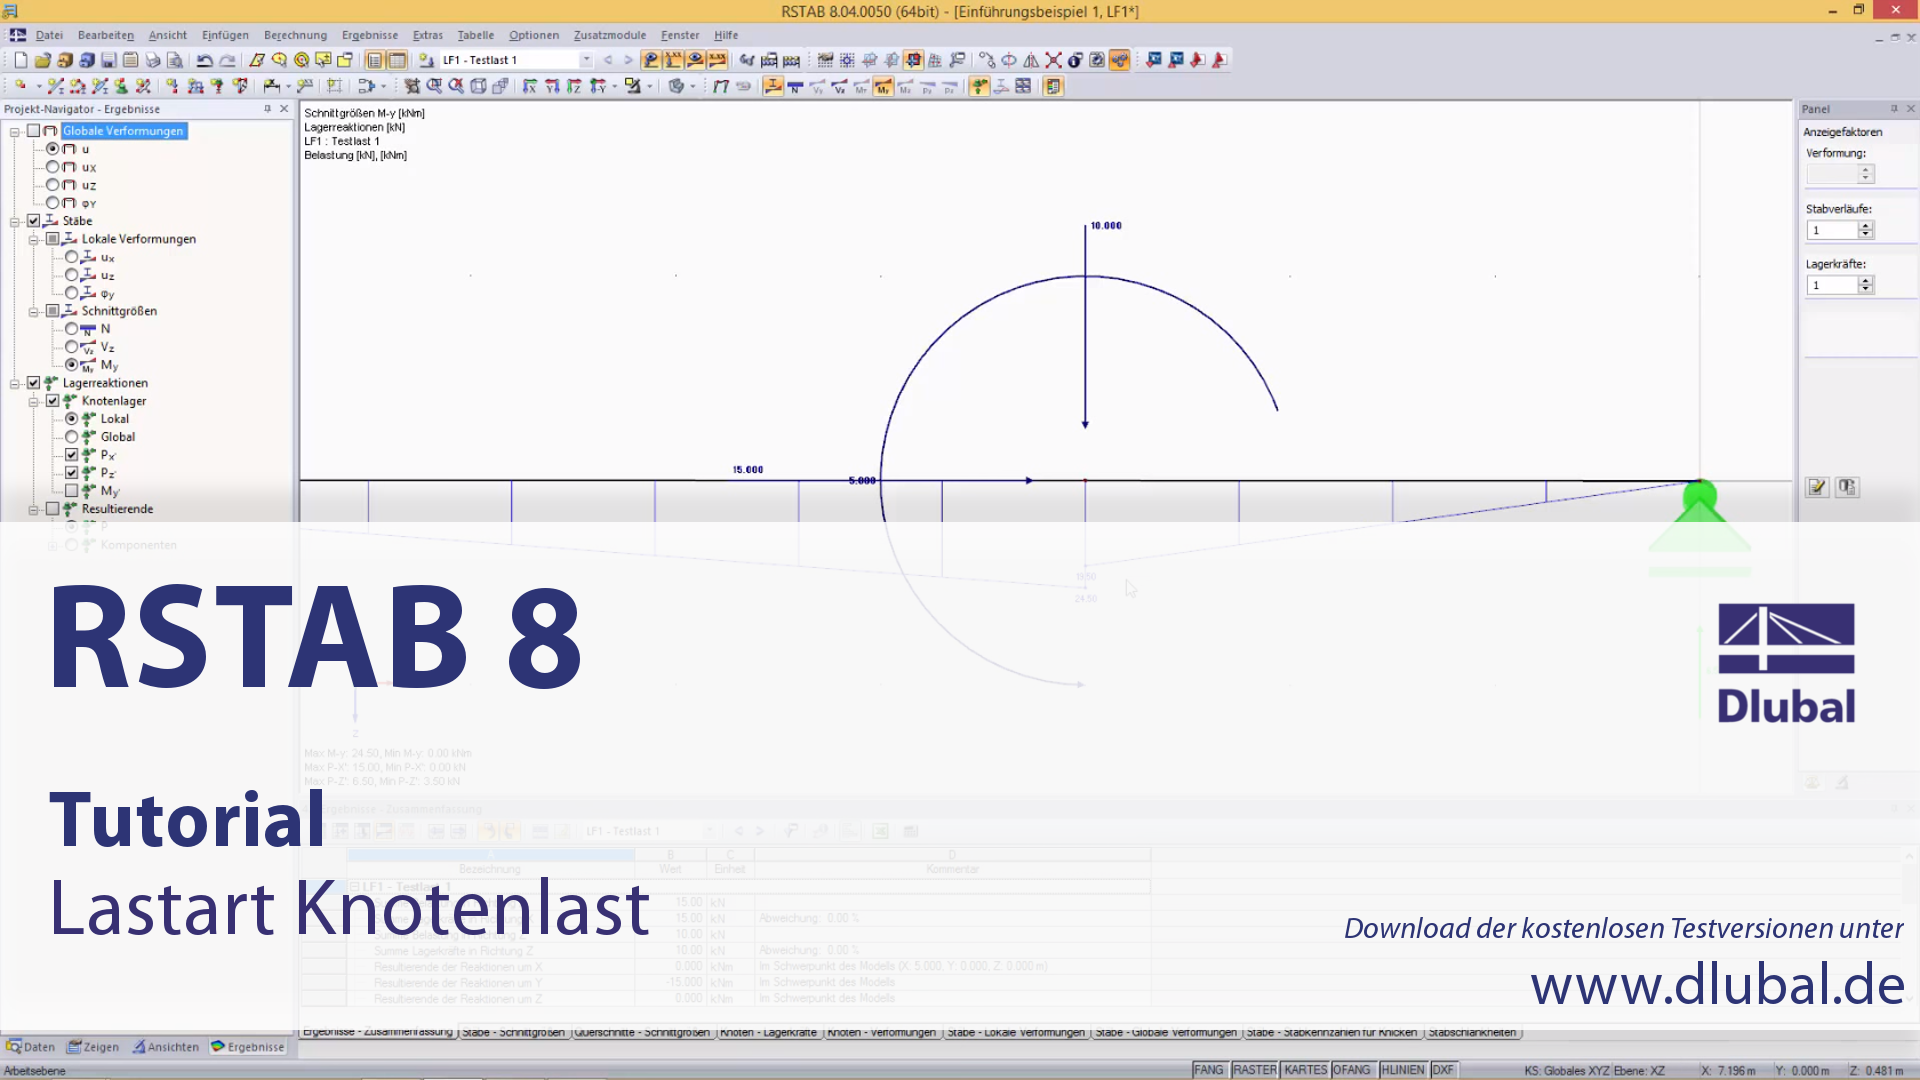
Task: Collapse the Schnittgrößen tree node
Action: 34,311
